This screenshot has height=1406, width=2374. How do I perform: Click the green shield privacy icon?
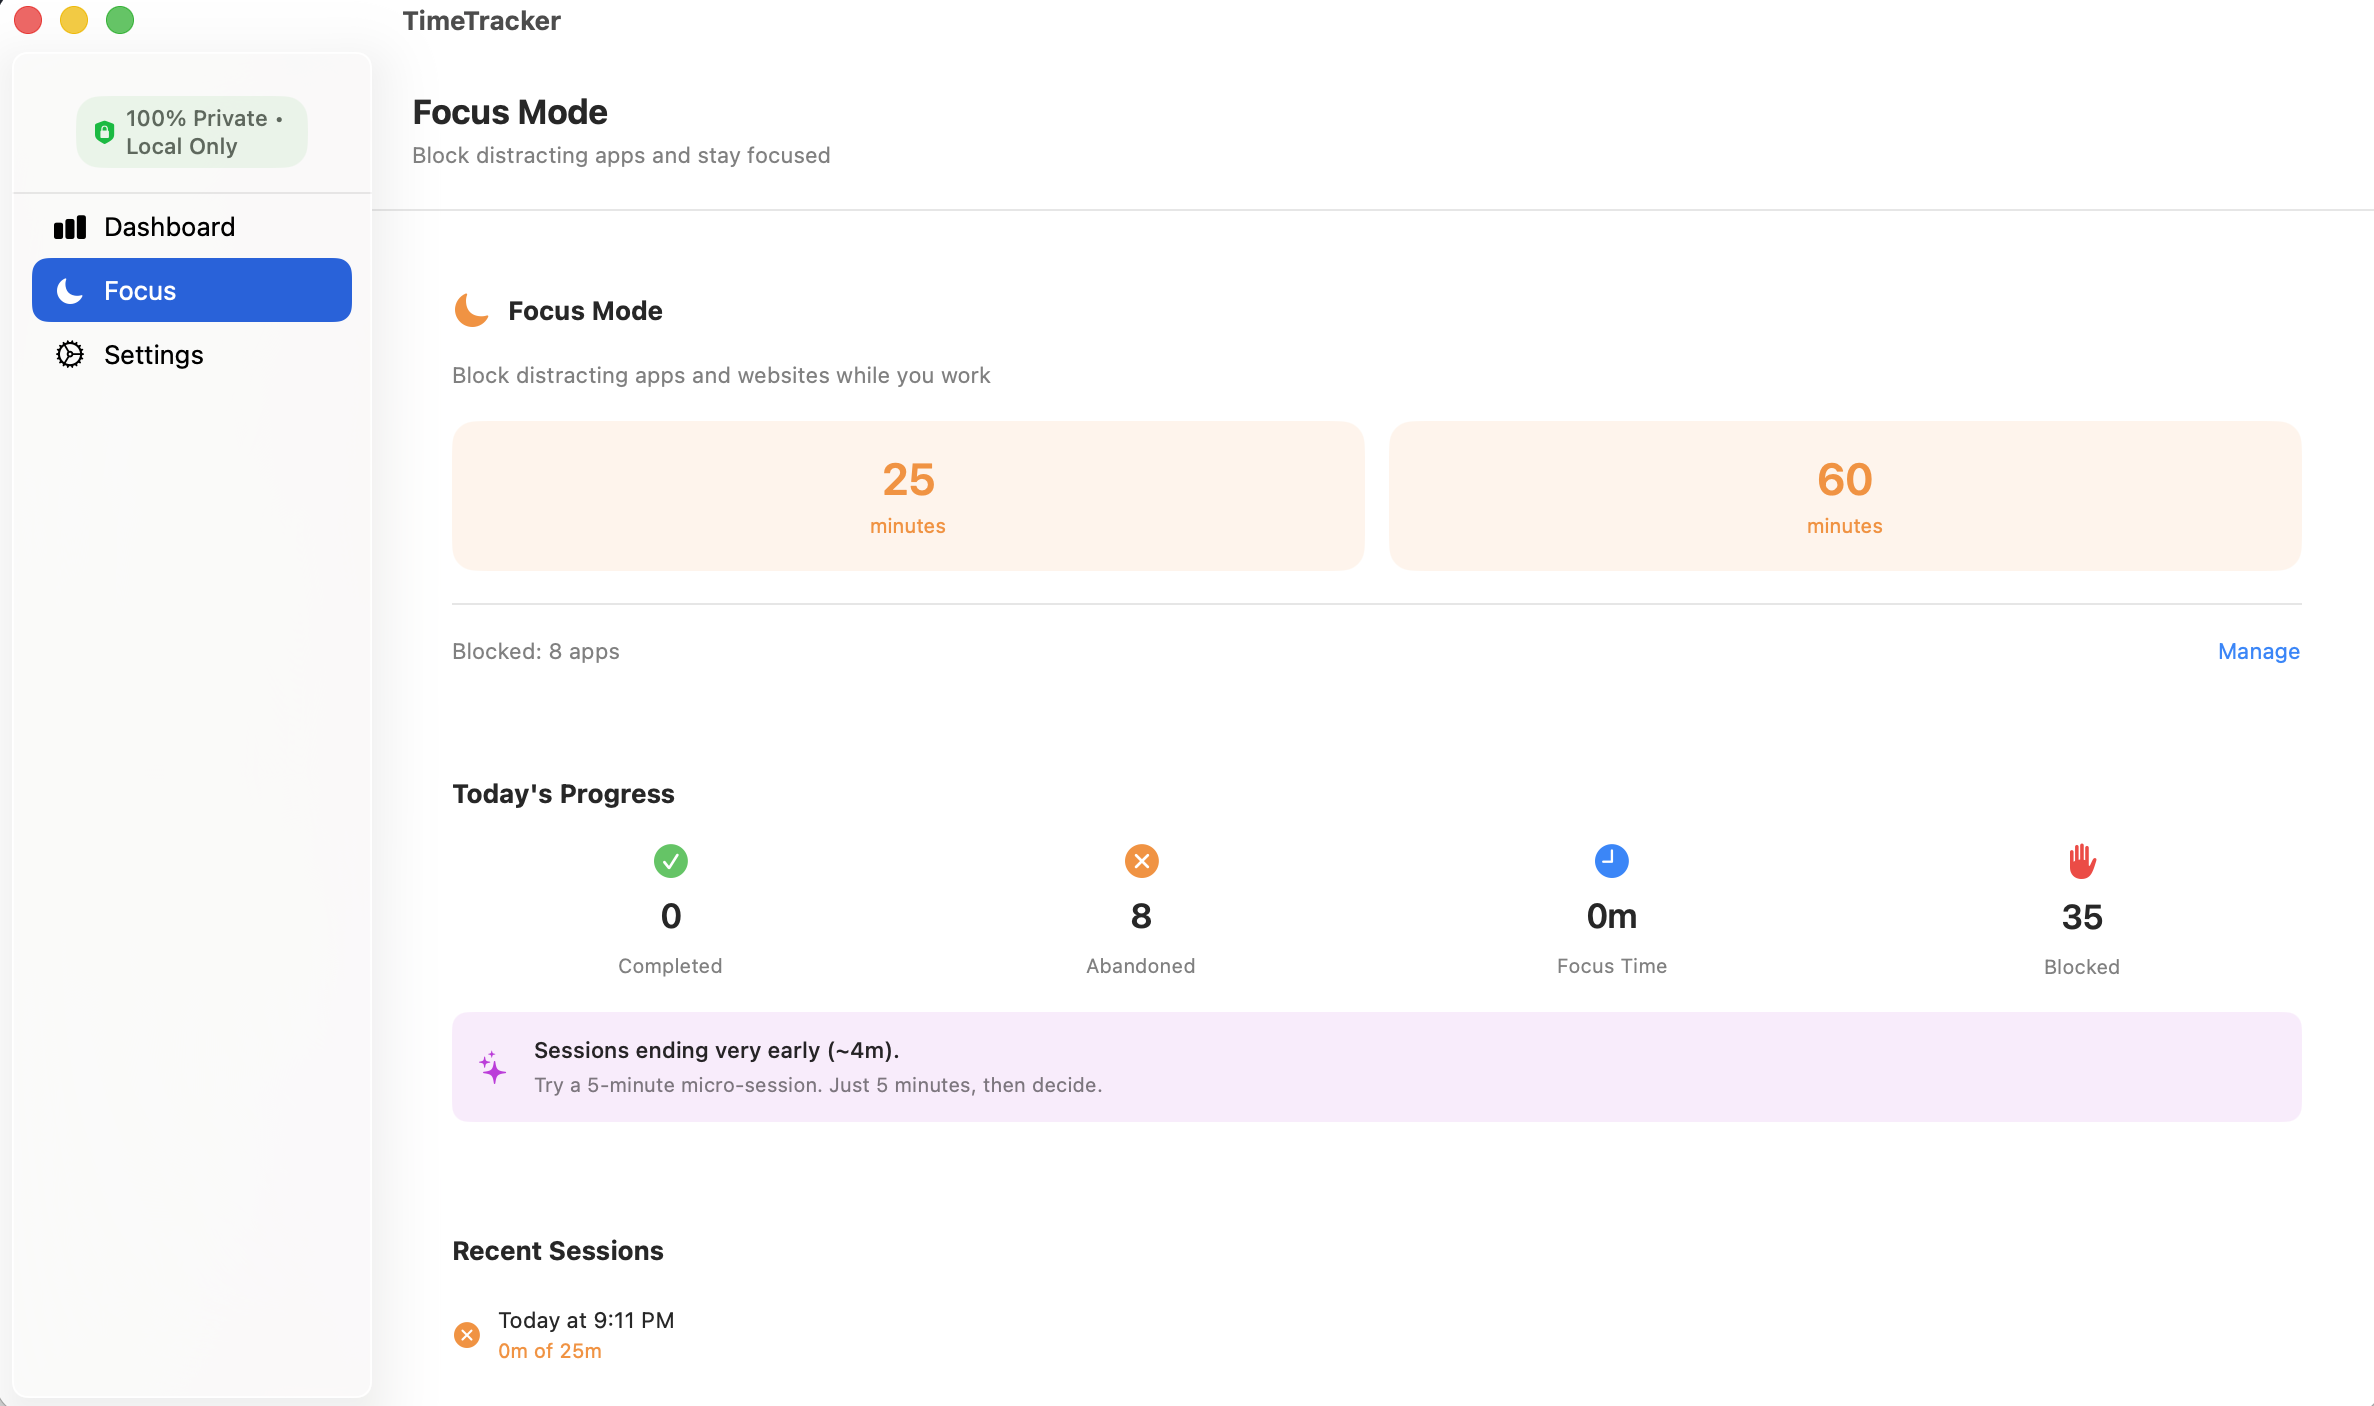coord(106,130)
